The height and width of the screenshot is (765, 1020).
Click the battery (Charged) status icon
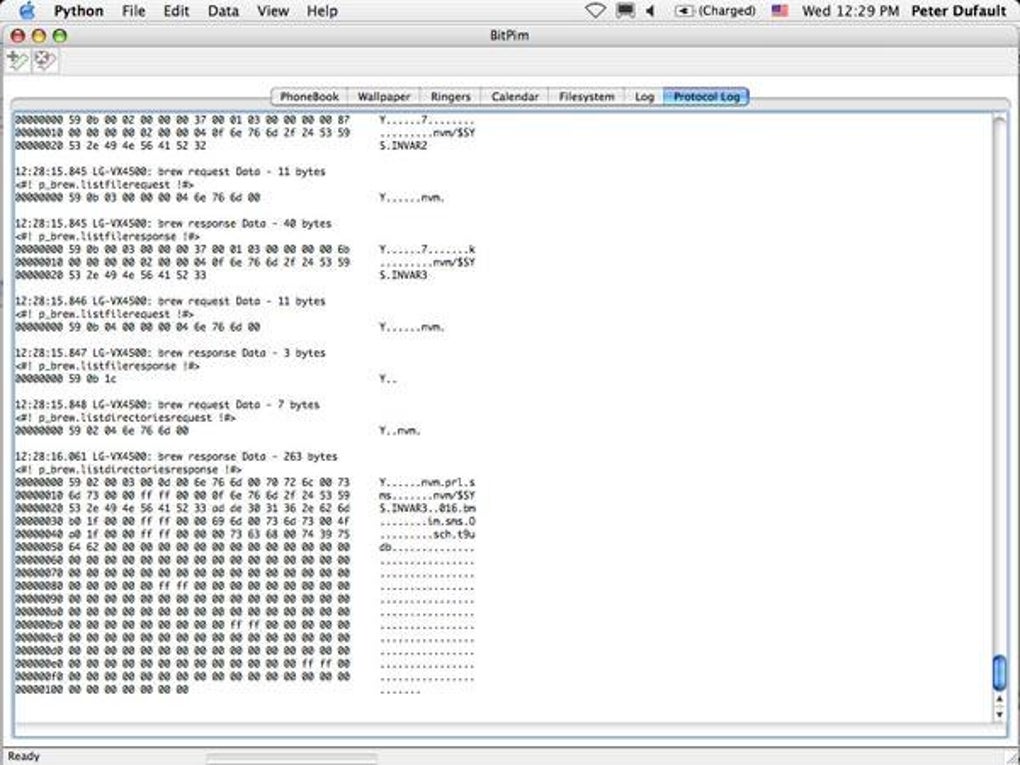(715, 11)
